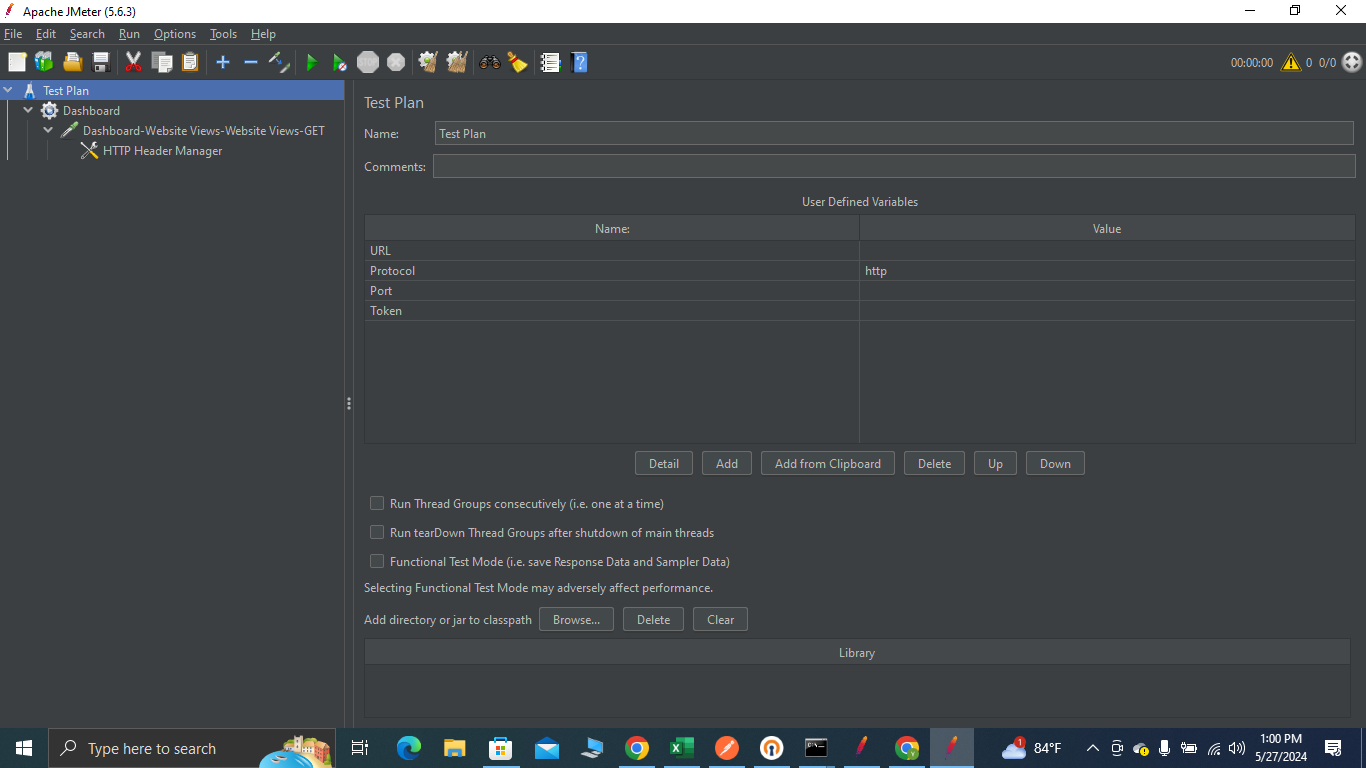1366x768 pixels.
Task: Click the Library column header
Action: tap(857, 652)
